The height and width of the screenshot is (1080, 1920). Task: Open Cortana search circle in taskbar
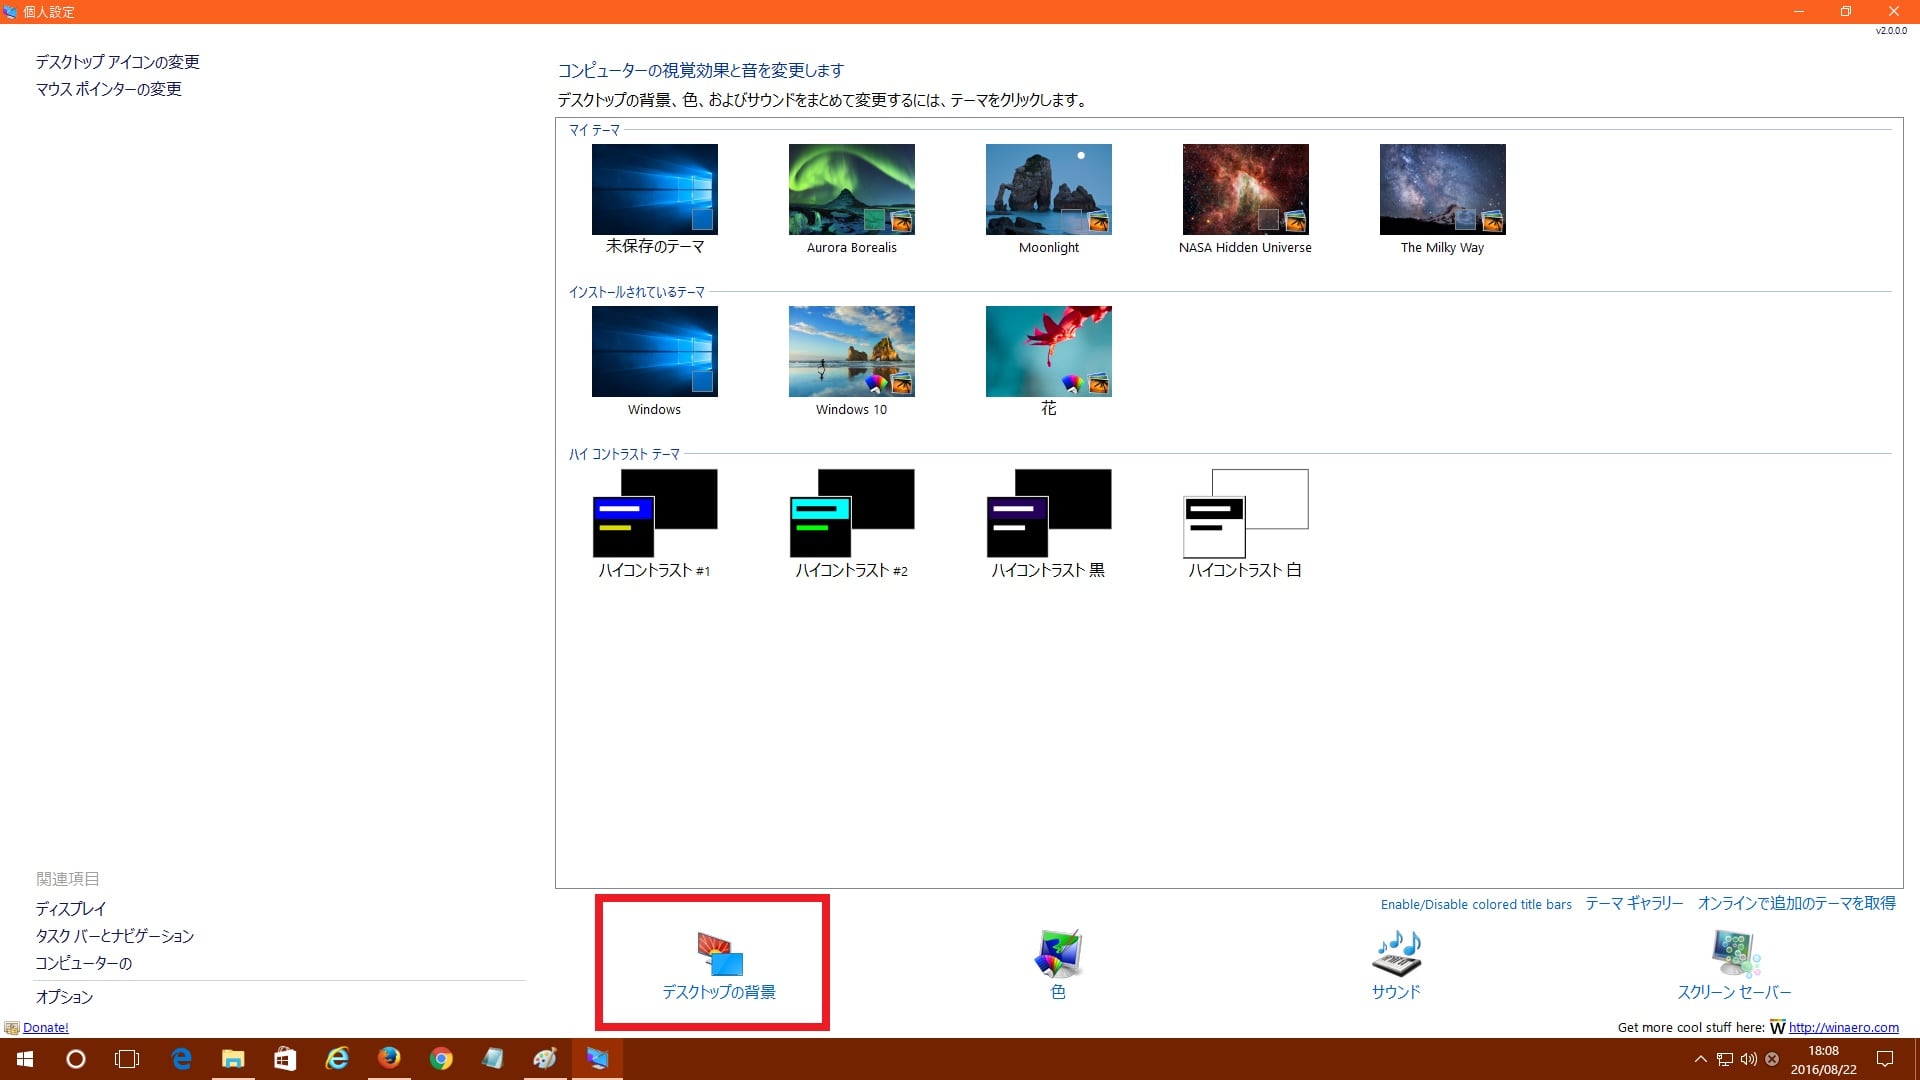click(x=76, y=1059)
